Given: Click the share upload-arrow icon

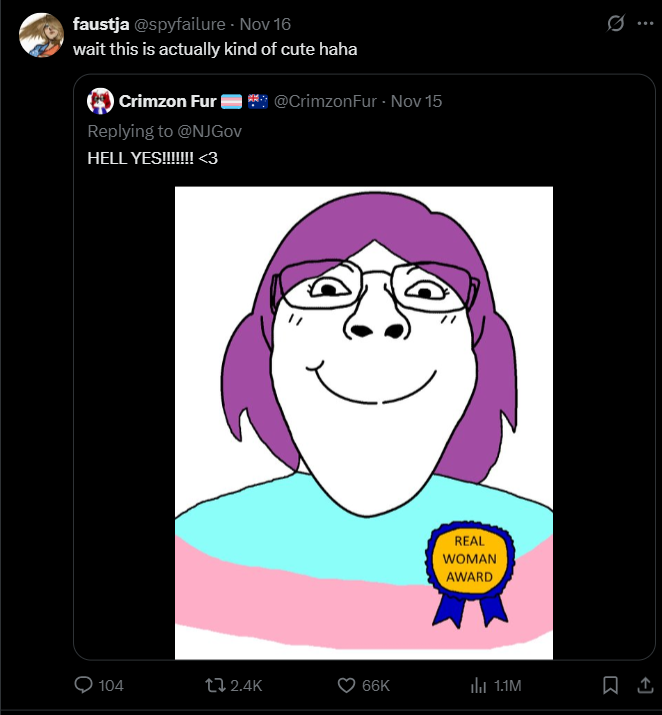Looking at the screenshot, I should pyautogui.click(x=639, y=685).
